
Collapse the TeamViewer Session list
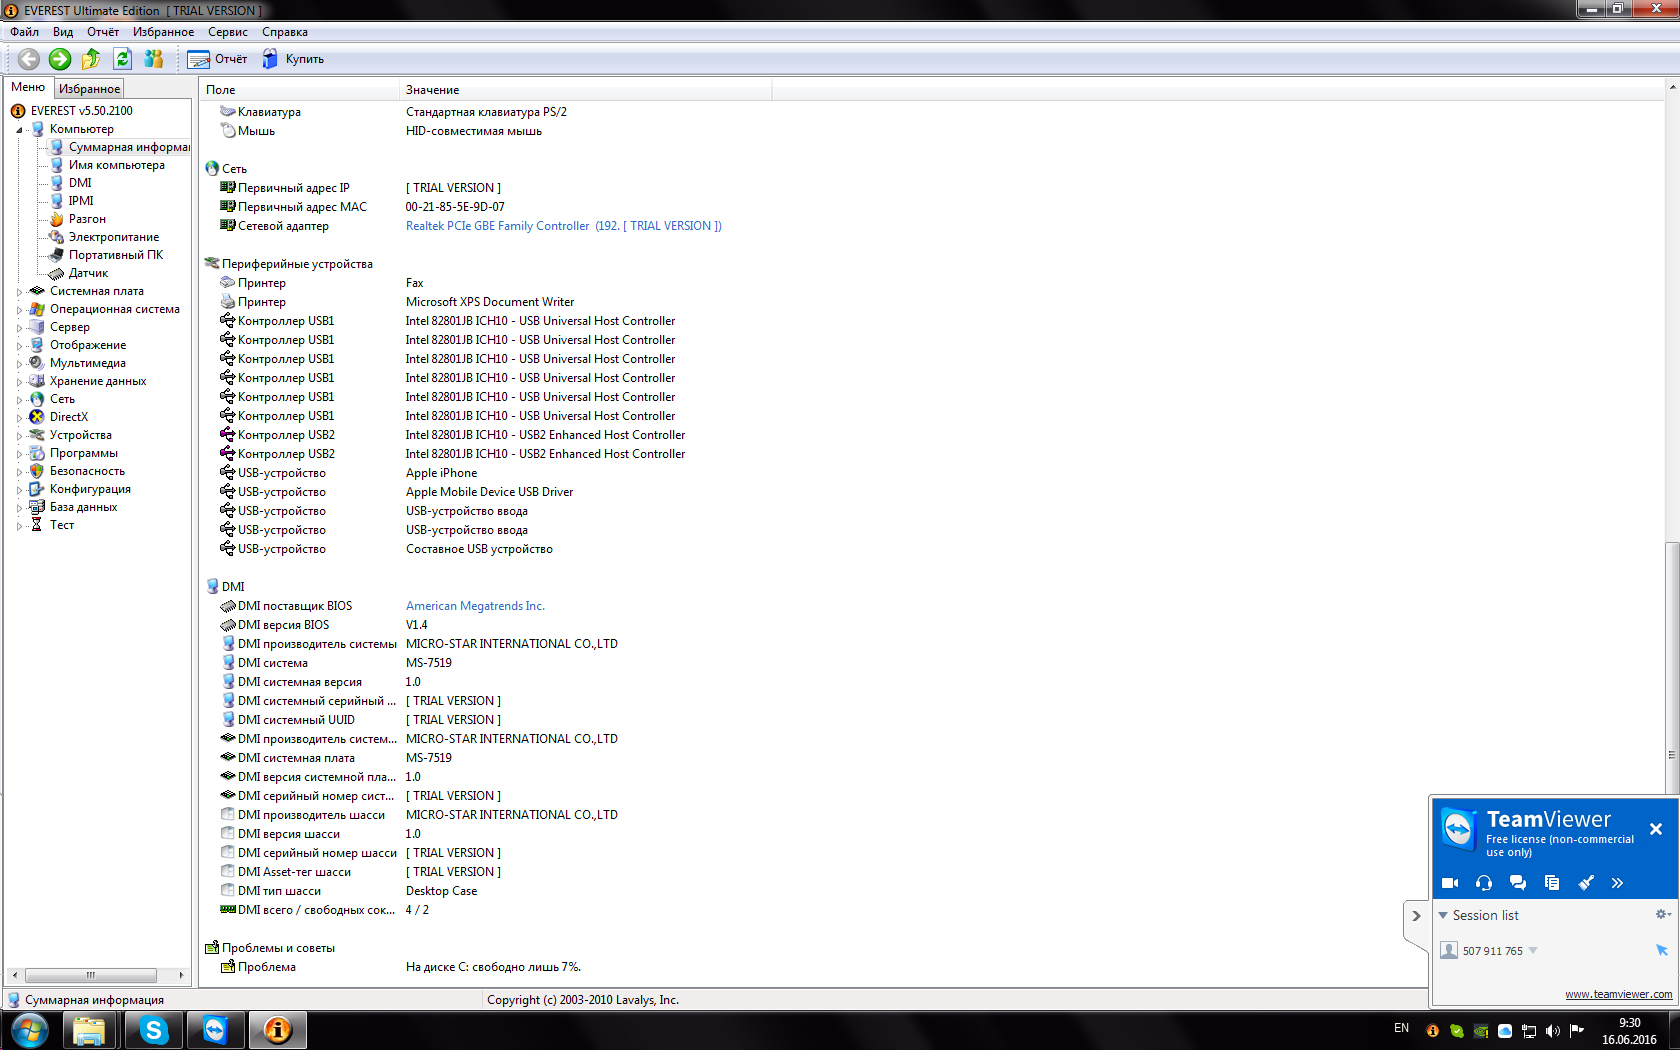point(1443,915)
